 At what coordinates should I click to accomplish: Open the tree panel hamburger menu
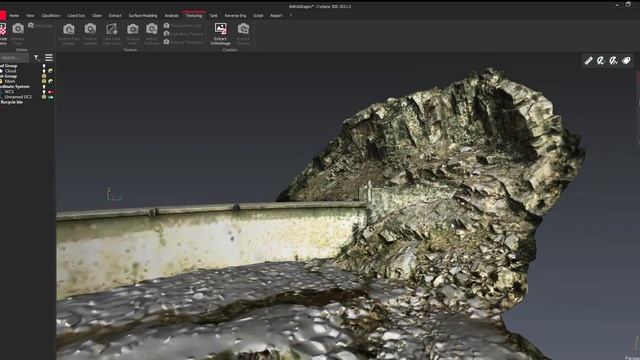49,58
